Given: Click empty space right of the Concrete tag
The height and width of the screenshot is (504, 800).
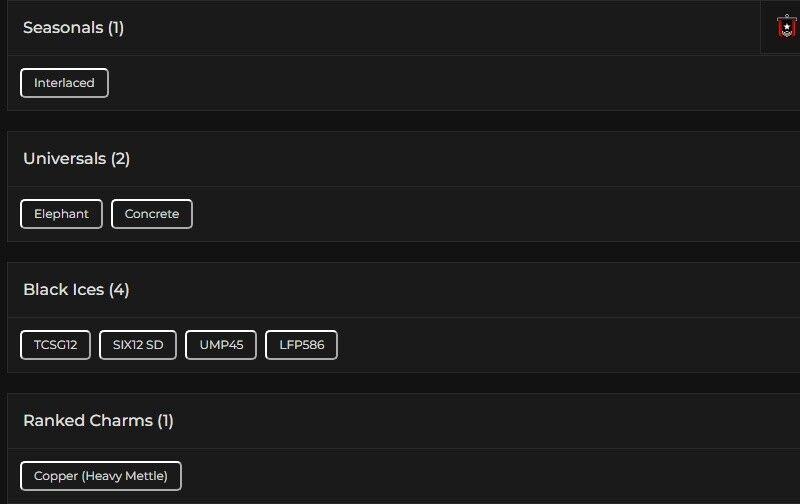Looking at the screenshot, I should pos(450,214).
